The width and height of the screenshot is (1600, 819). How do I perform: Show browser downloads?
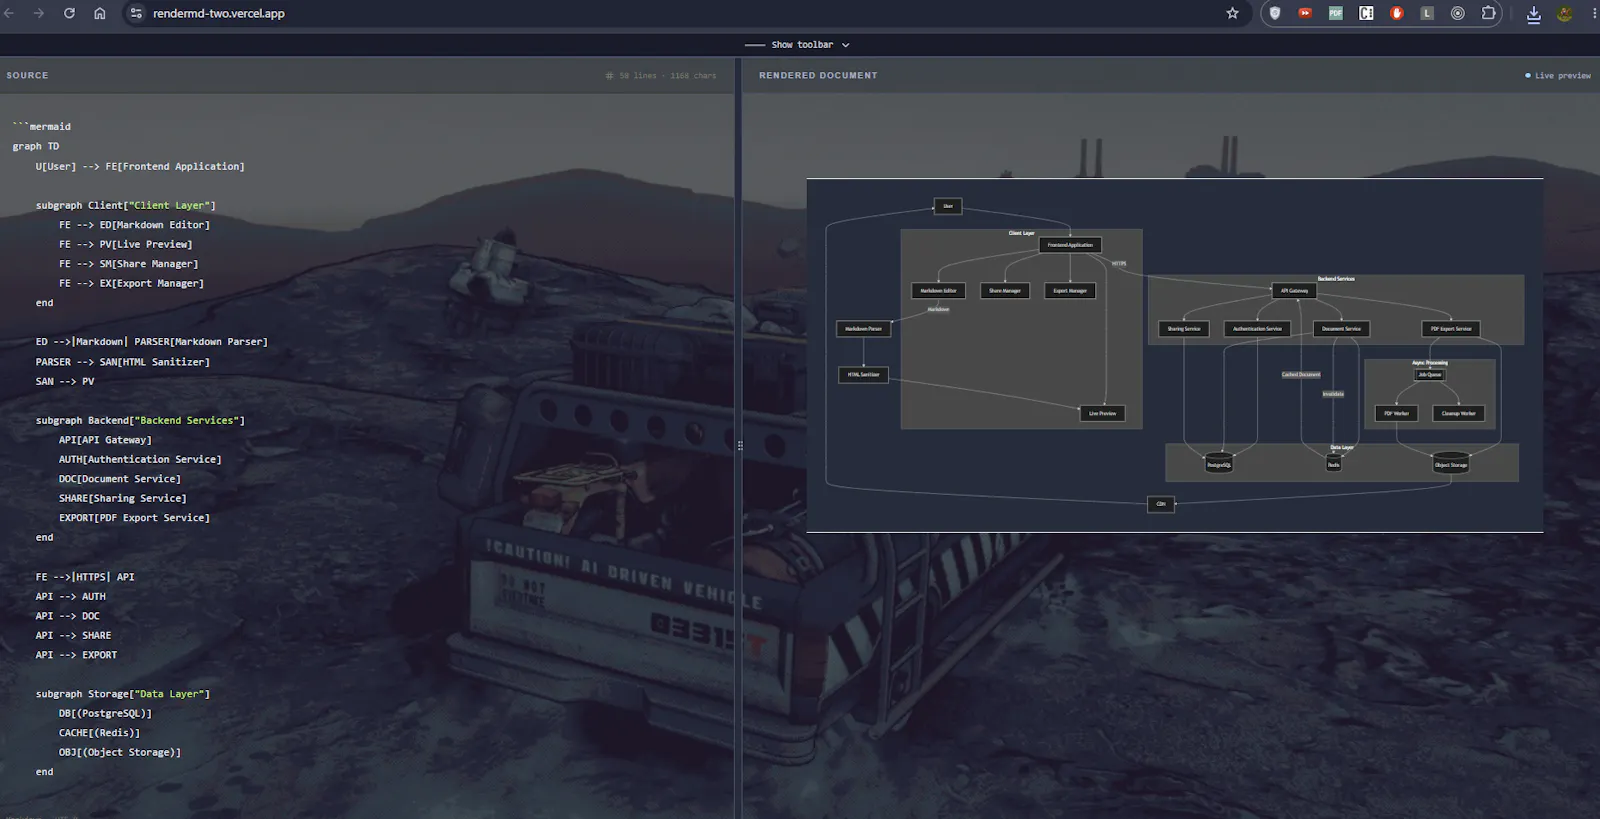(x=1534, y=13)
